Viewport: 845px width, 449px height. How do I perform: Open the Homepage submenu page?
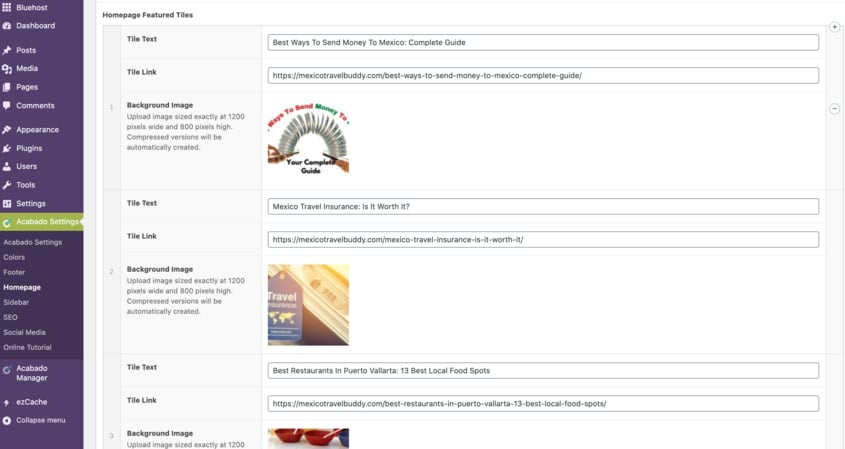point(22,288)
